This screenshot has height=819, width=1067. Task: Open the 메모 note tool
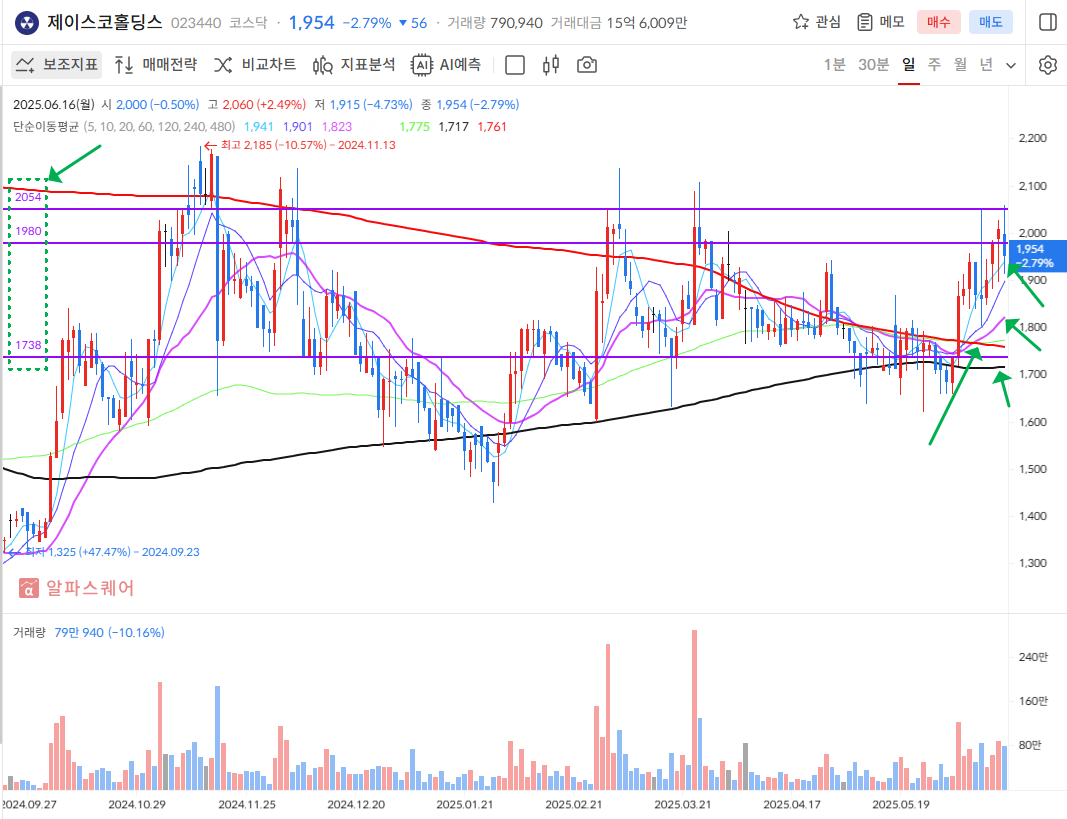click(881, 22)
